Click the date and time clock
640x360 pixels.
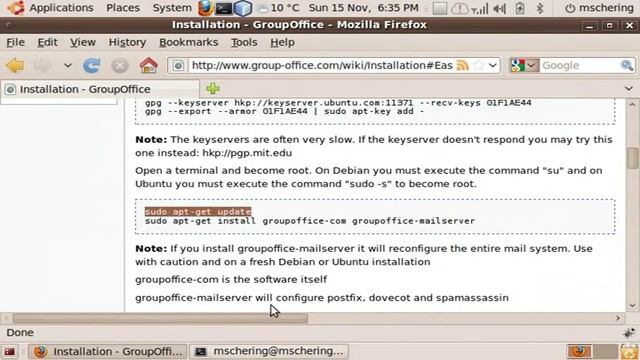[x=363, y=8]
